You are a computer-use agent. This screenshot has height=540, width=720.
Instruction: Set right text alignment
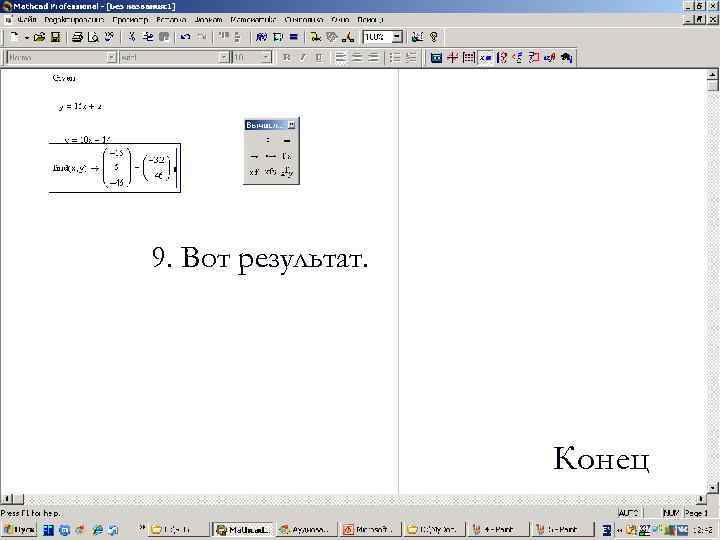pyautogui.click(x=373, y=57)
